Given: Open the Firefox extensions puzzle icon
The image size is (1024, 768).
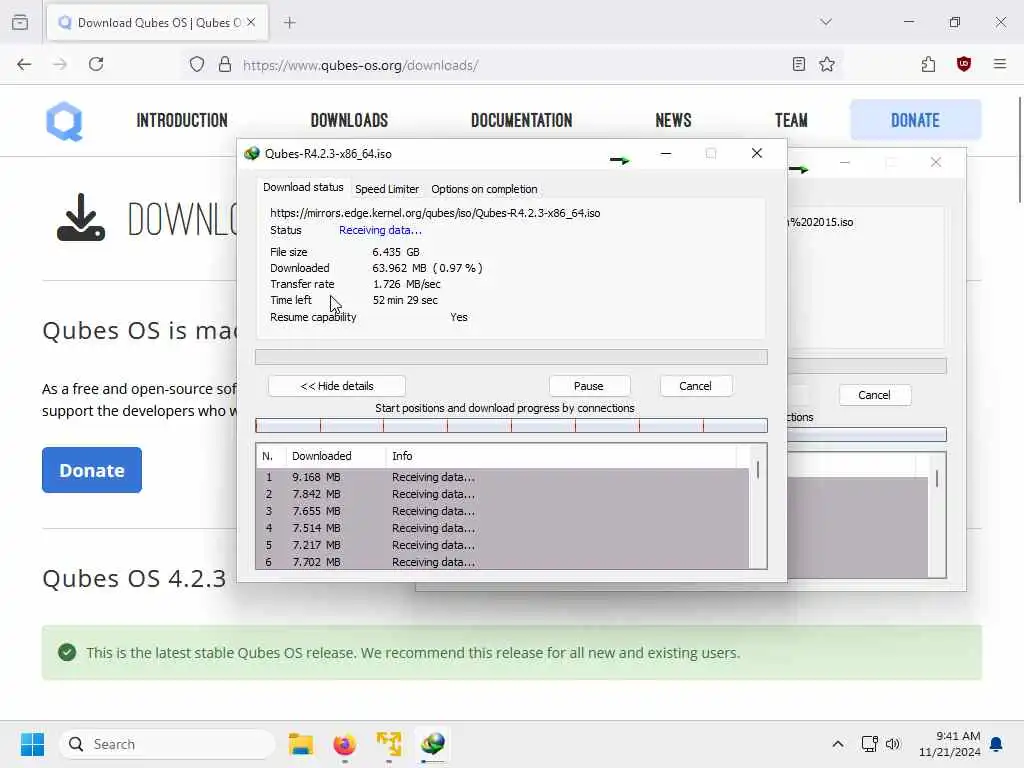Looking at the screenshot, I should coord(928,64).
